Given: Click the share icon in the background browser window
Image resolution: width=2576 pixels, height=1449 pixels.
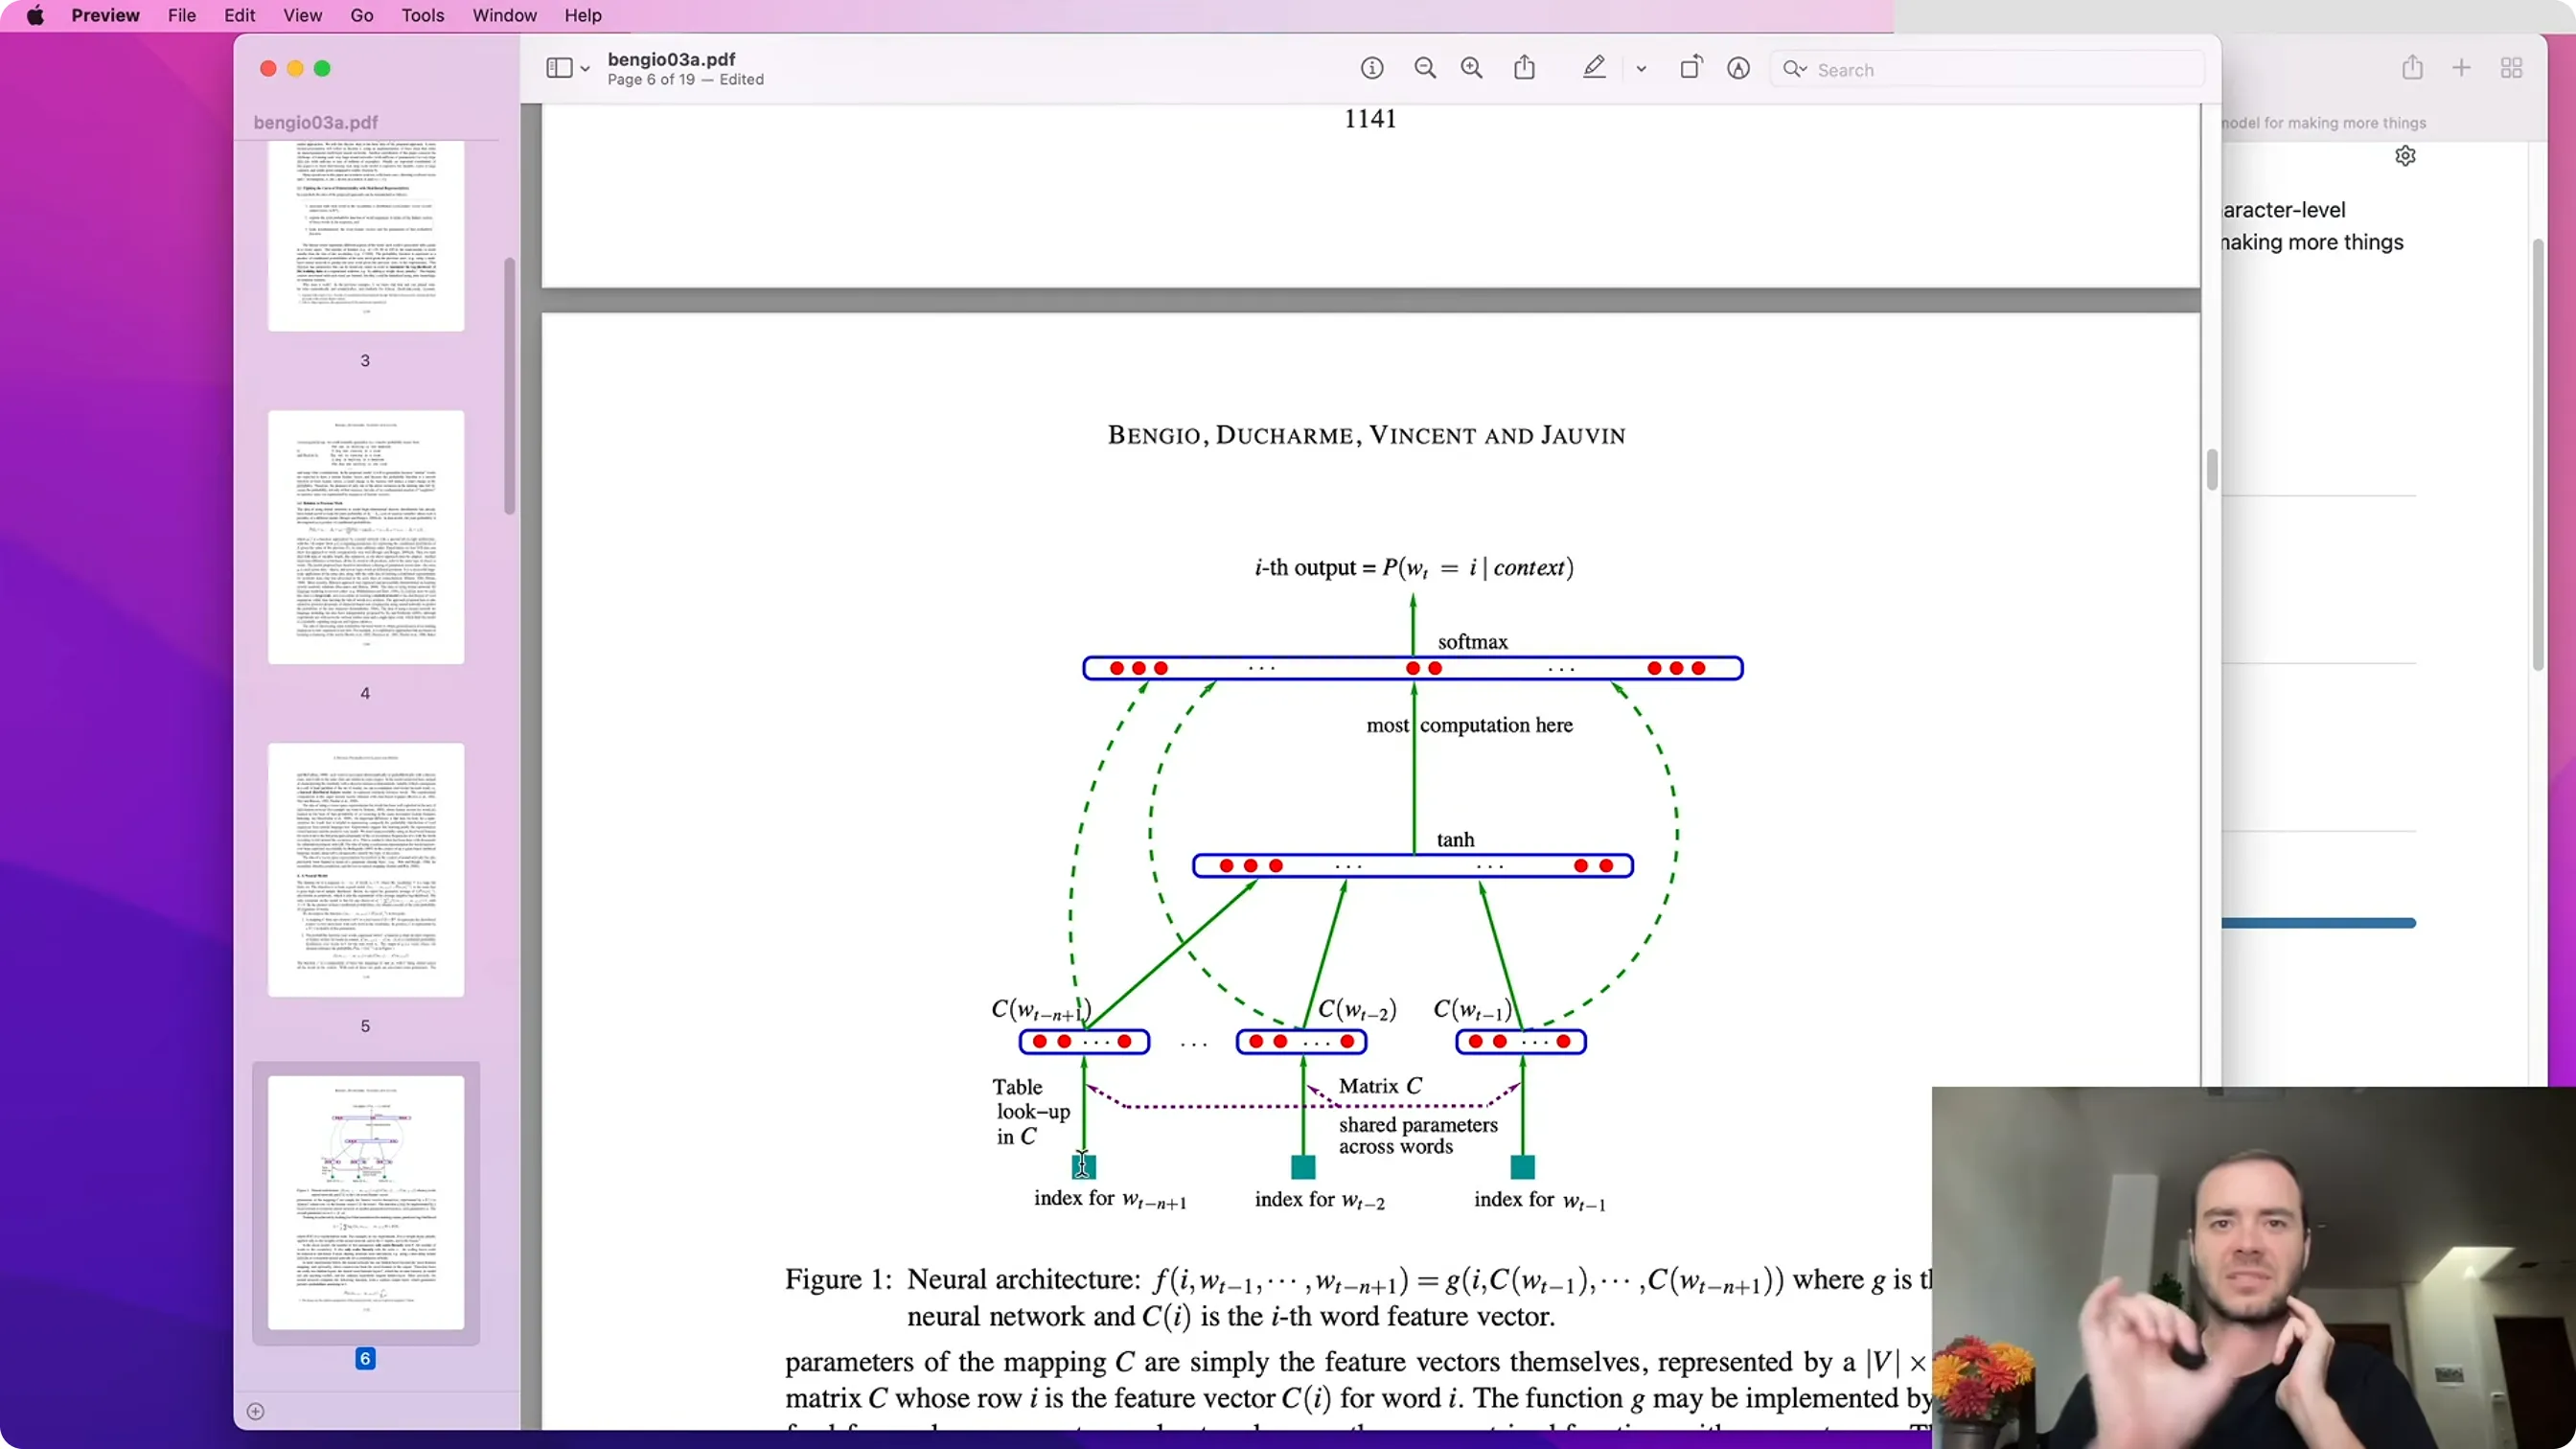Looking at the screenshot, I should click(x=2413, y=68).
